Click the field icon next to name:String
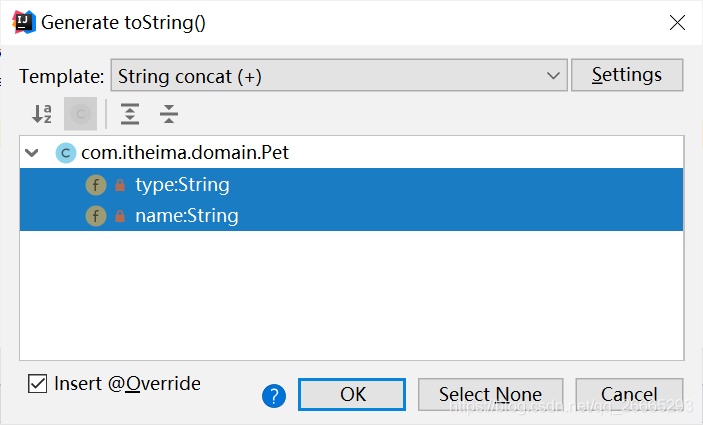This screenshot has height=425, width=703. tap(96, 216)
